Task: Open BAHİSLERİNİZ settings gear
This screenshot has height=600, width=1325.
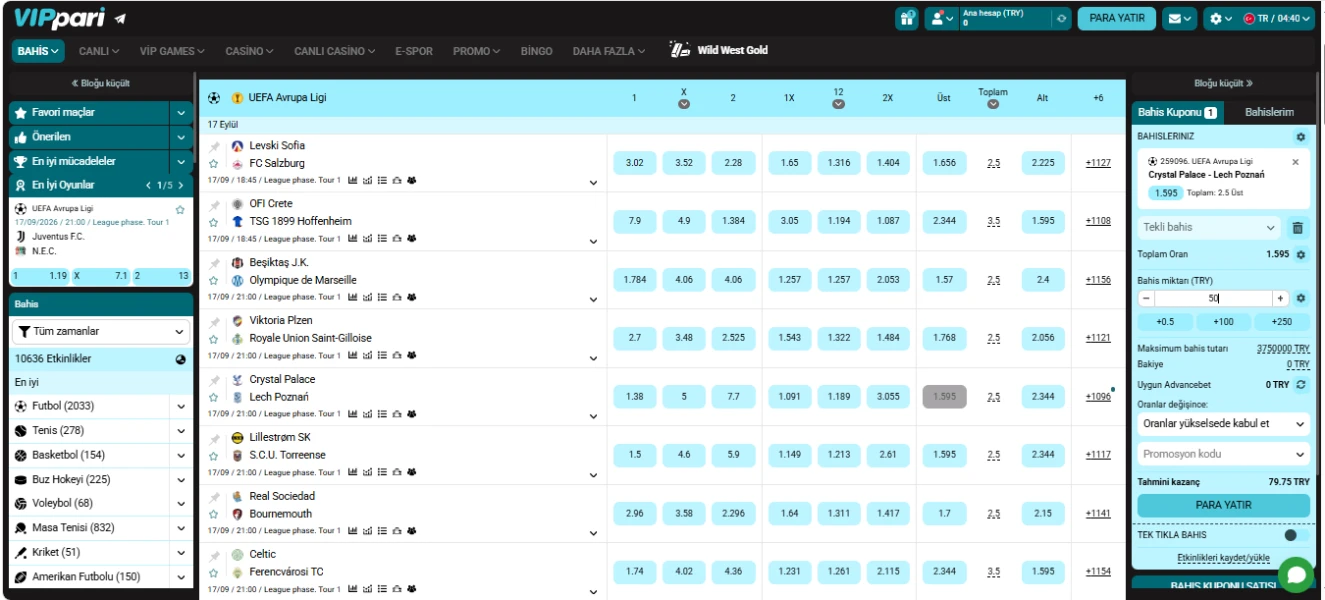Action: [x=1300, y=136]
